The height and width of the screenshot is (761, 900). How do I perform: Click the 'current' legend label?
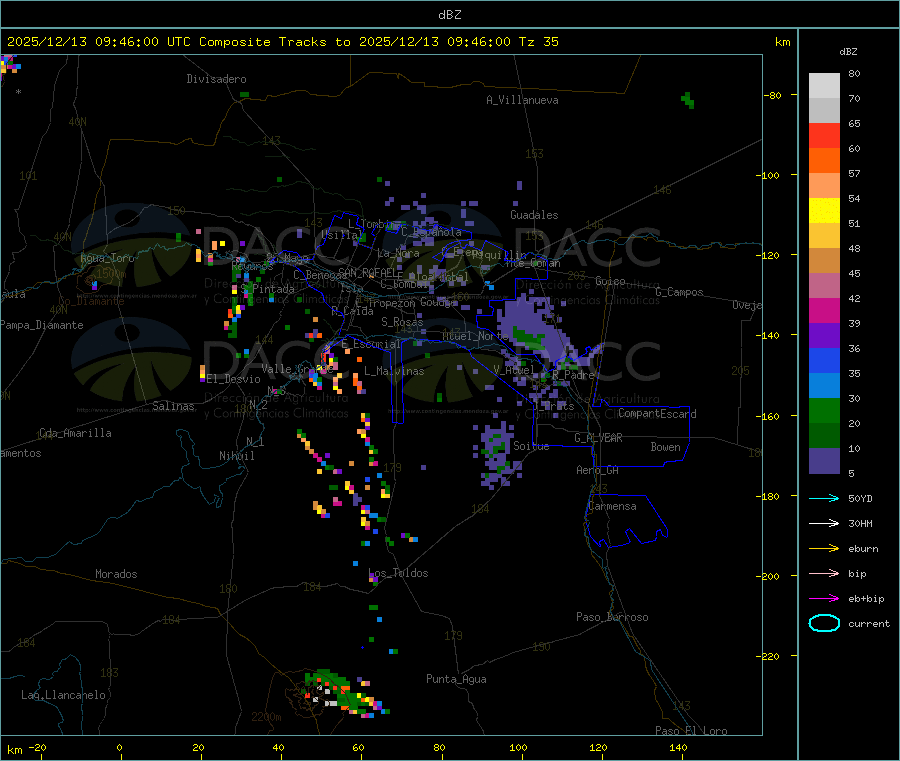pyautogui.click(x=869, y=624)
